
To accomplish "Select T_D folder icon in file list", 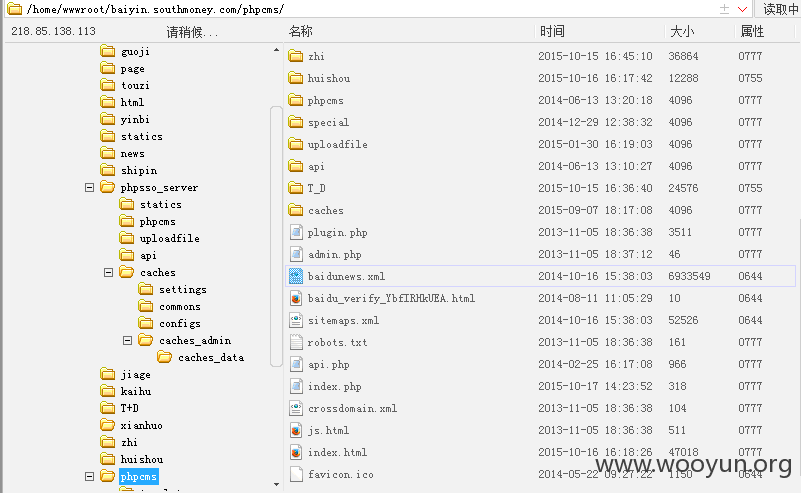I will point(295,188).
